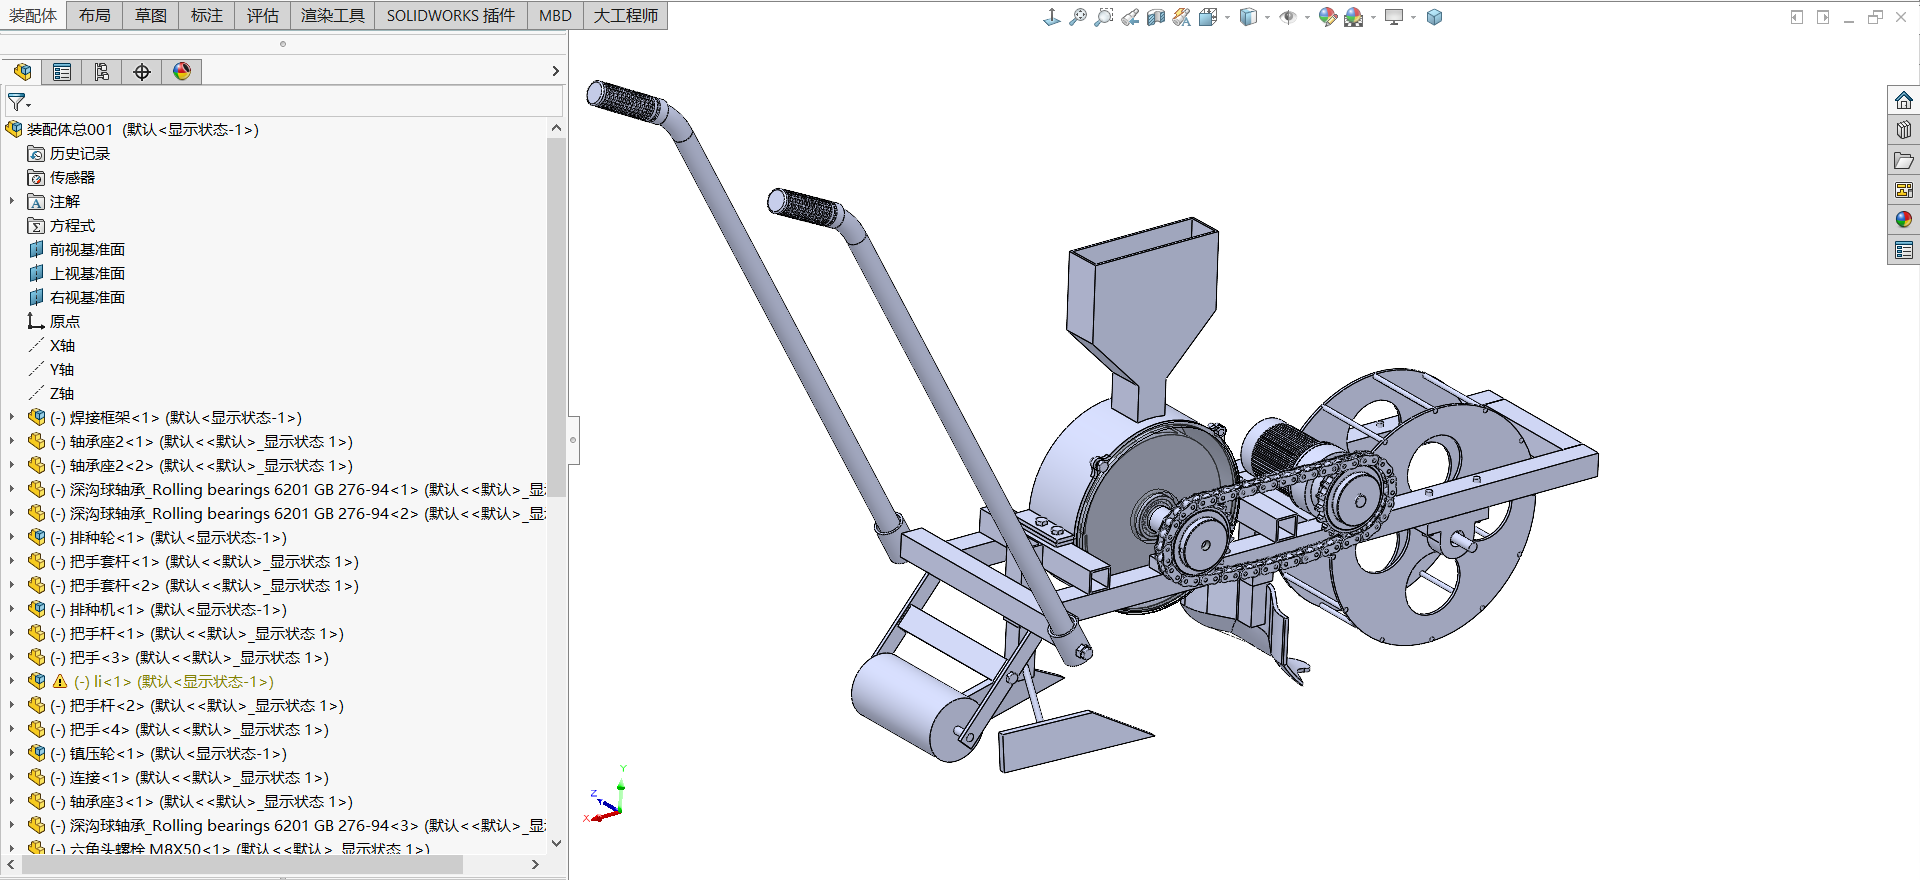Viewport: 1920px width, 880px height.
Task: Expand the 注解 tree node
Action: point(12,201)
